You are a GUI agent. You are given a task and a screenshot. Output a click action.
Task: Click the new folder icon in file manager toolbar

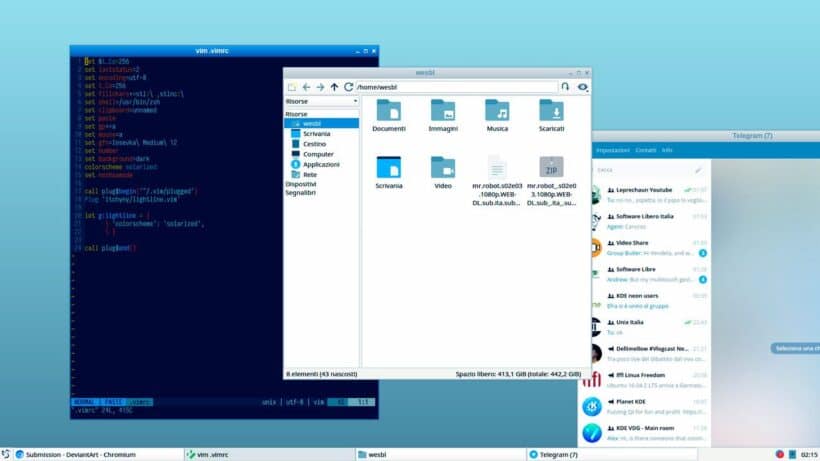tap(292, 87)
